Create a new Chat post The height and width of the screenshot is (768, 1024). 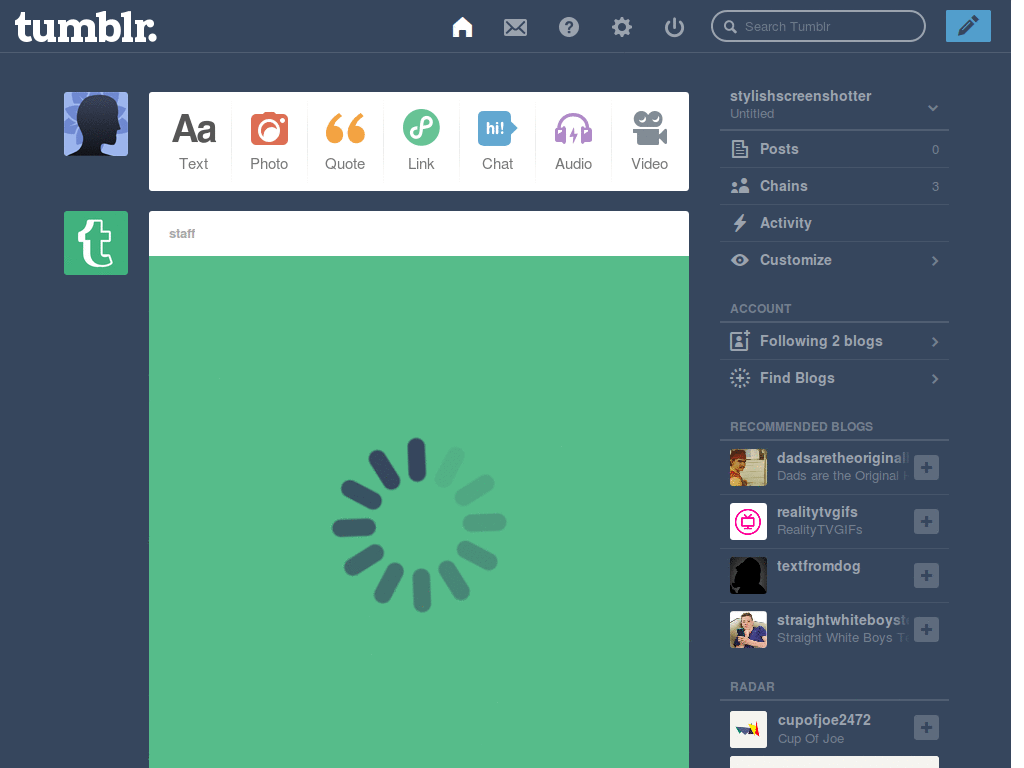click(498, 142)
